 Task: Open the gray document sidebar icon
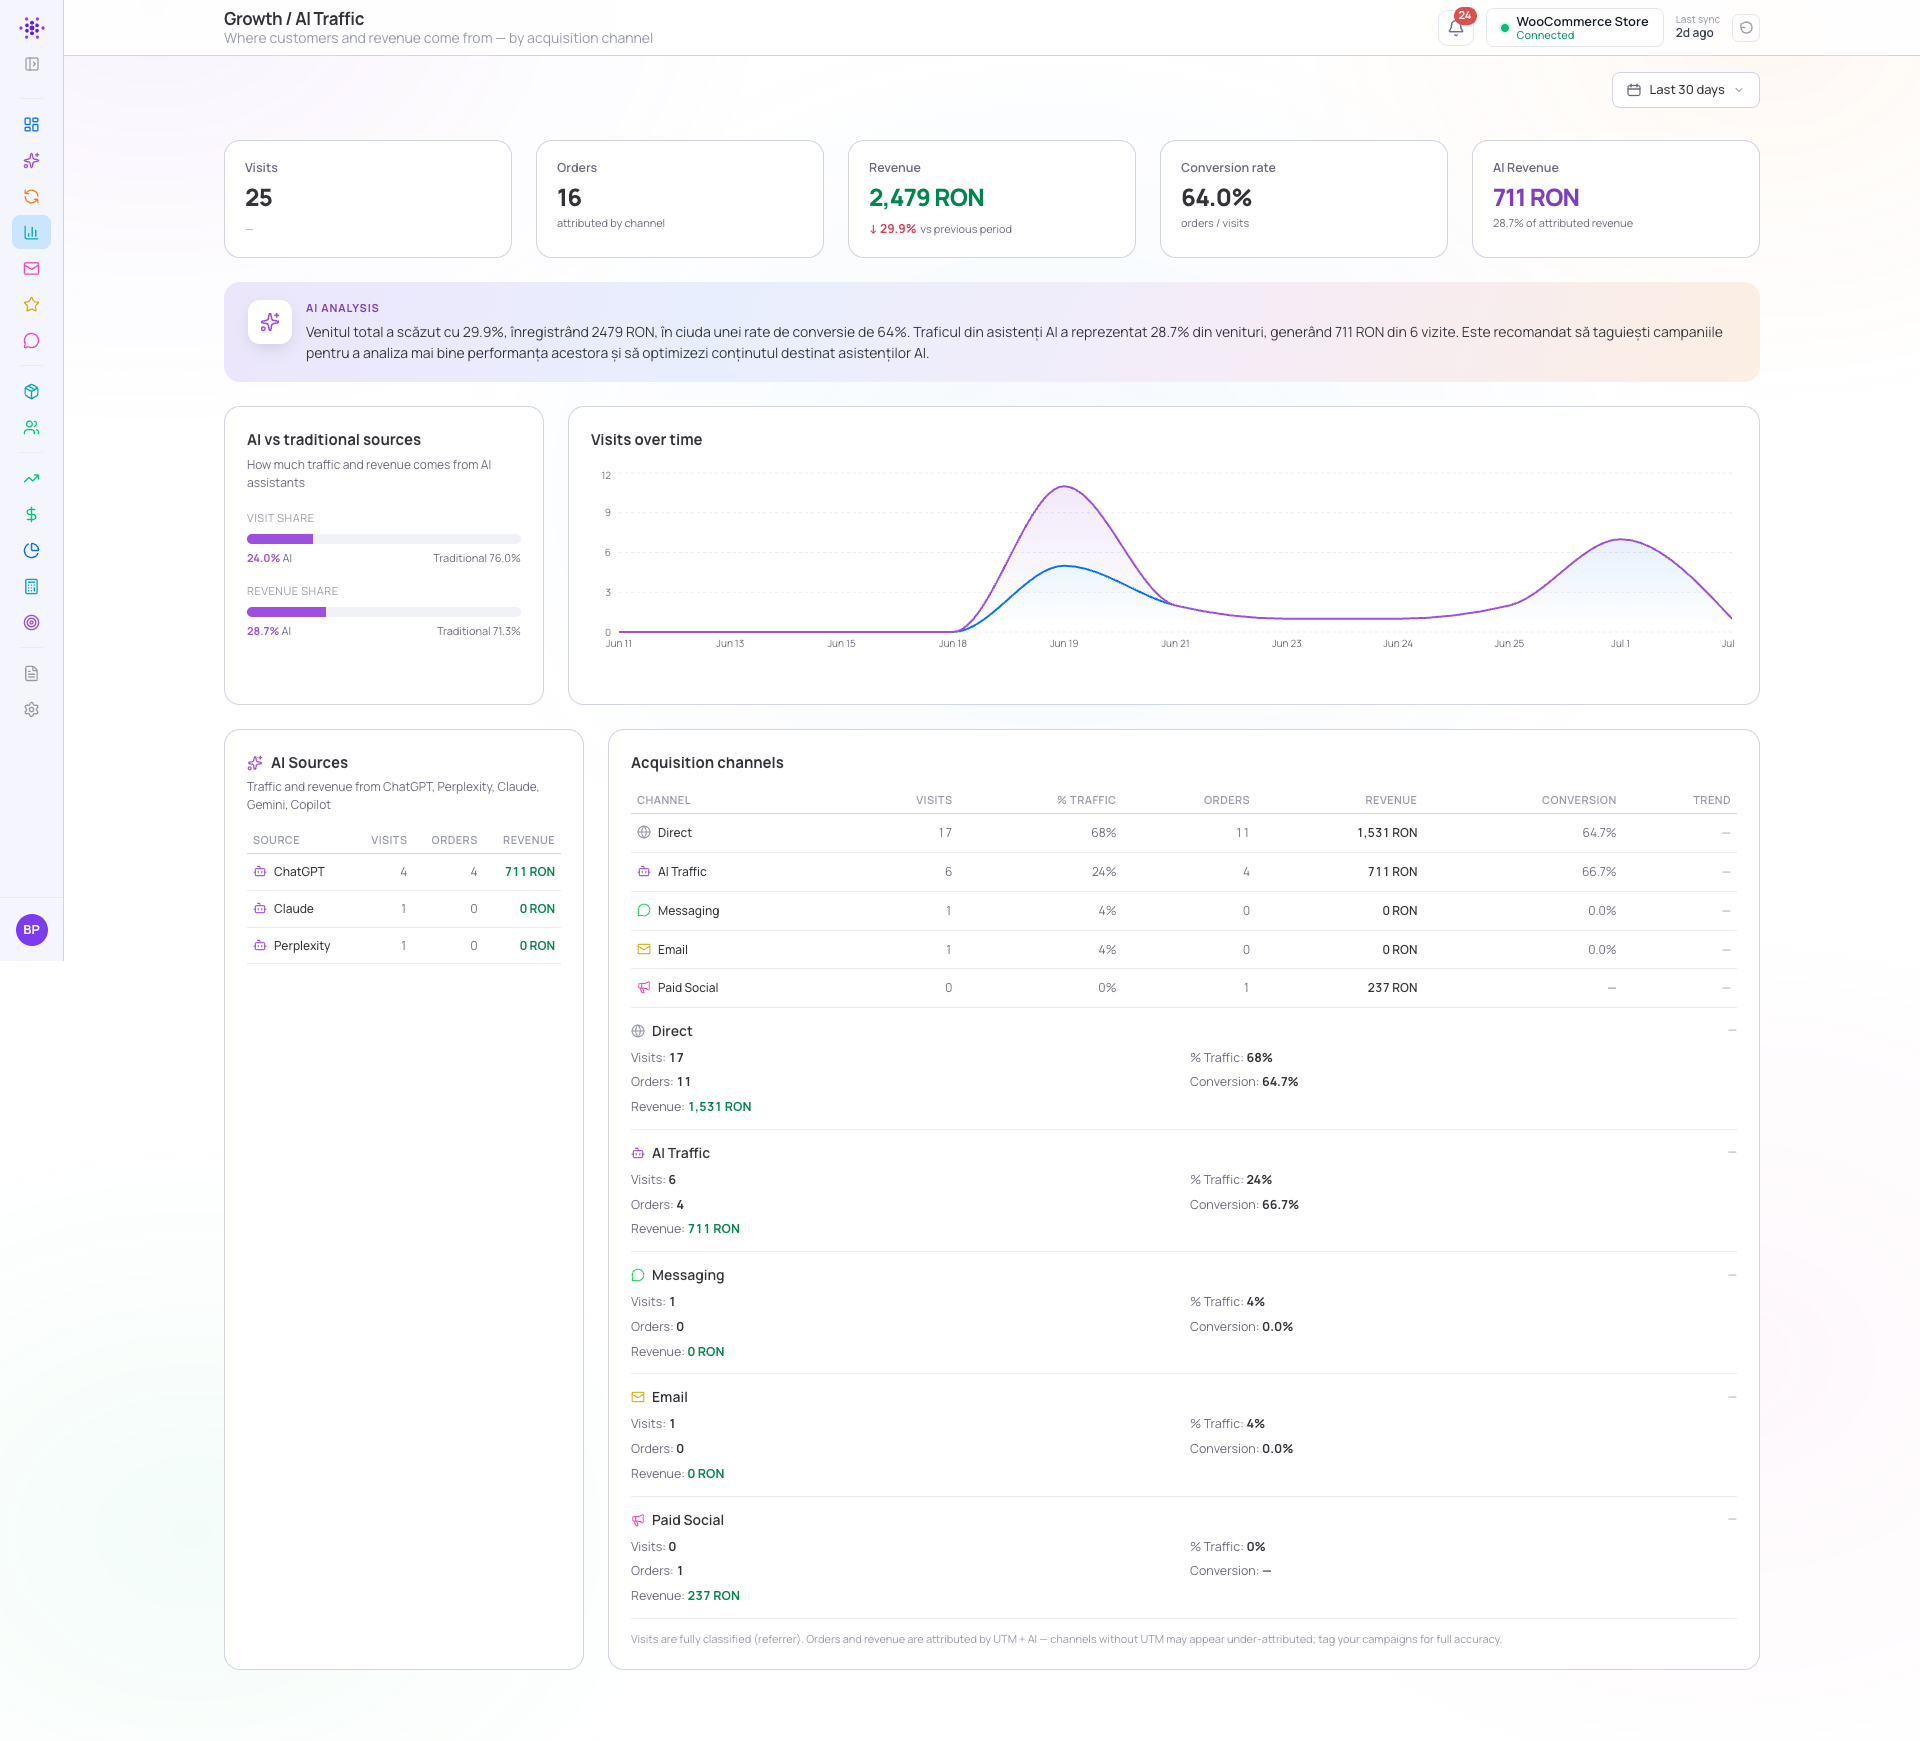pos(32,674)
